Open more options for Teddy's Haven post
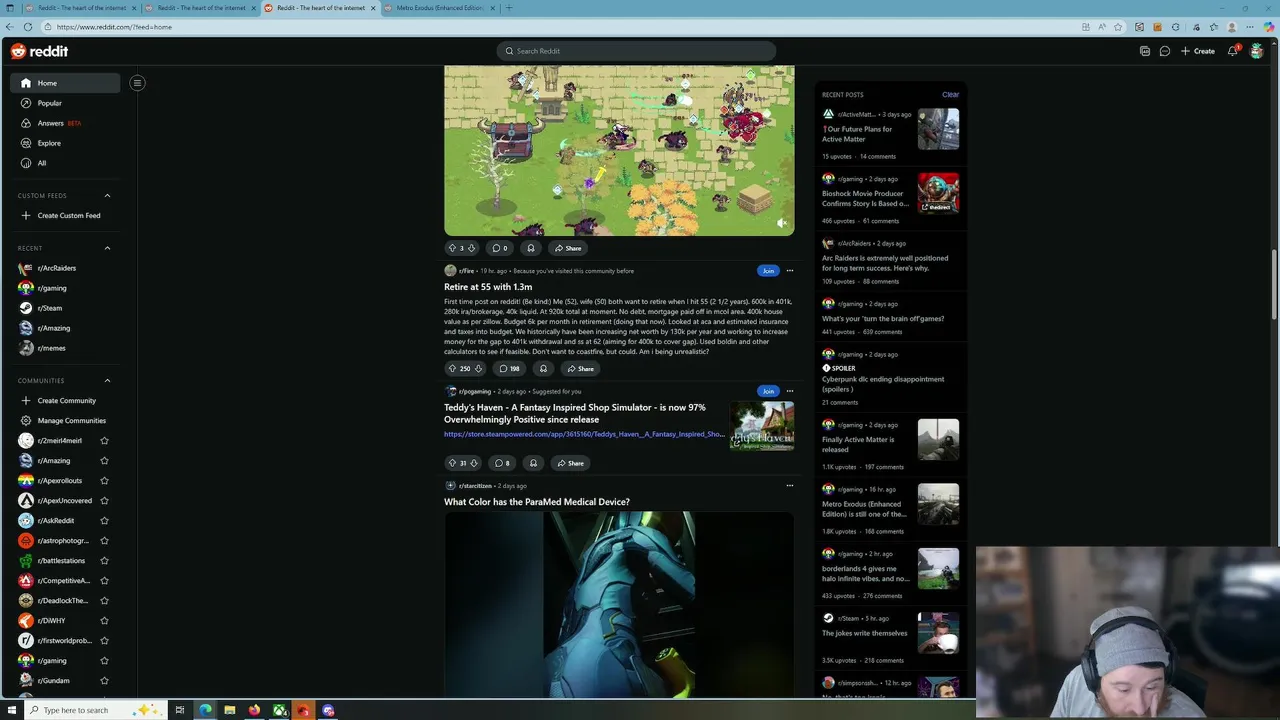1280x720 pixels. tap(790, 391)
